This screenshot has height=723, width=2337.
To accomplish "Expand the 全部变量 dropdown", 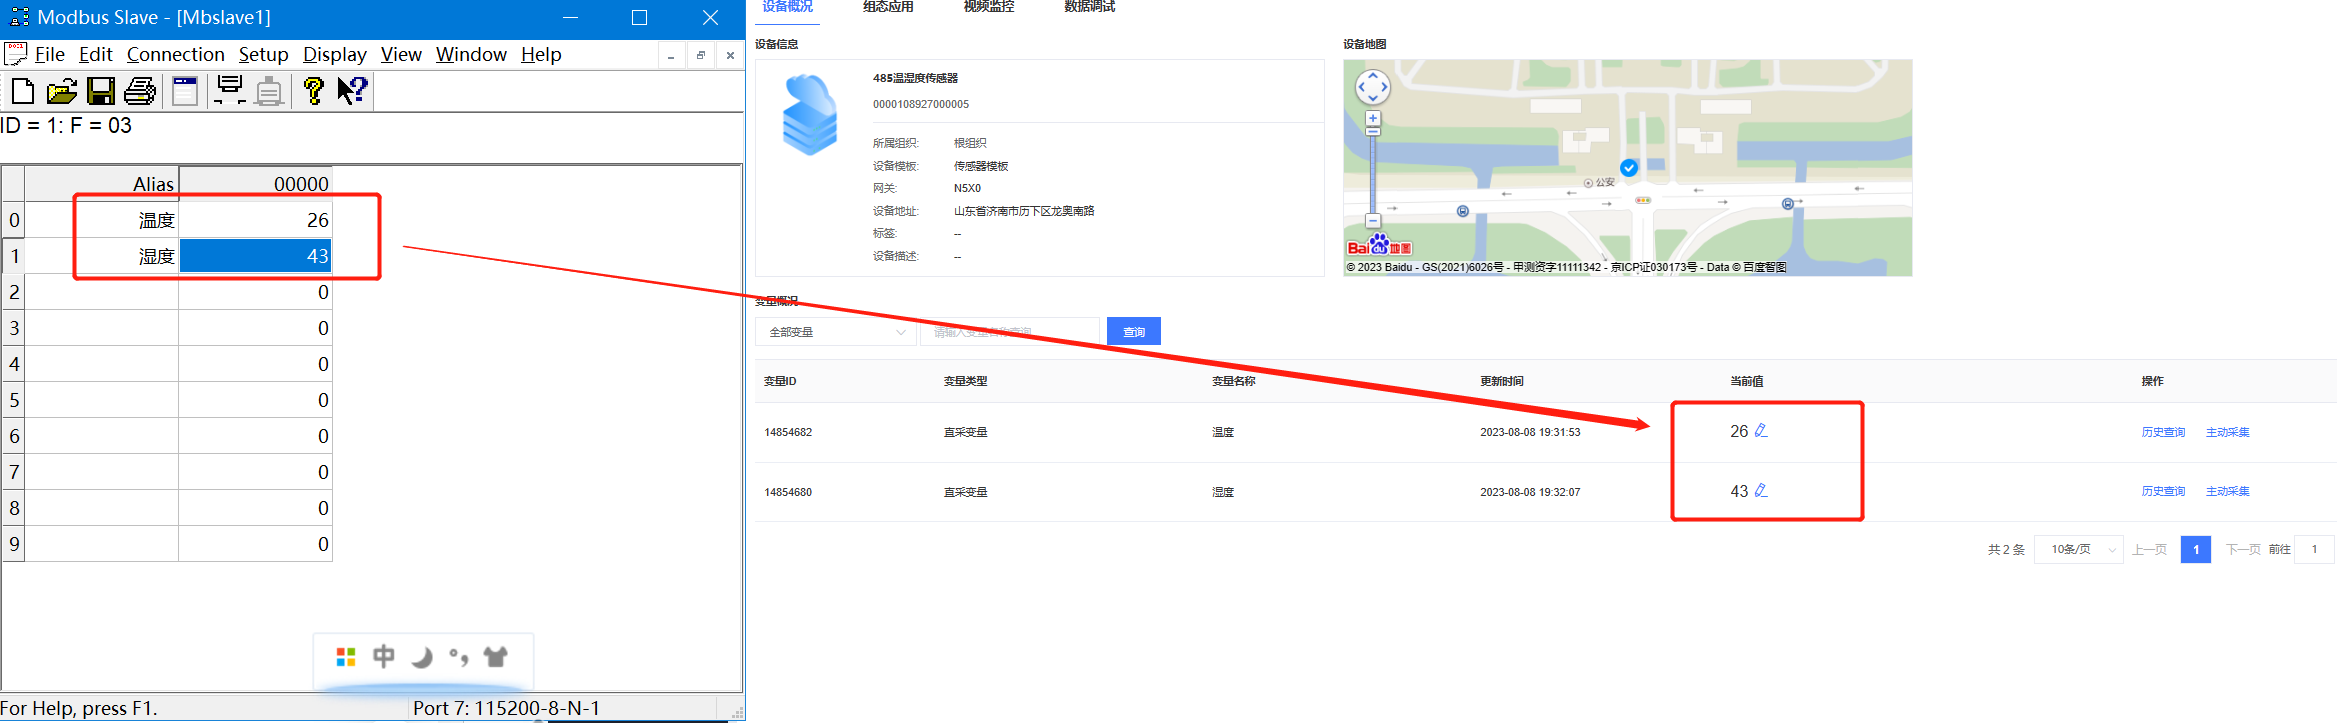I will point(836,332).
